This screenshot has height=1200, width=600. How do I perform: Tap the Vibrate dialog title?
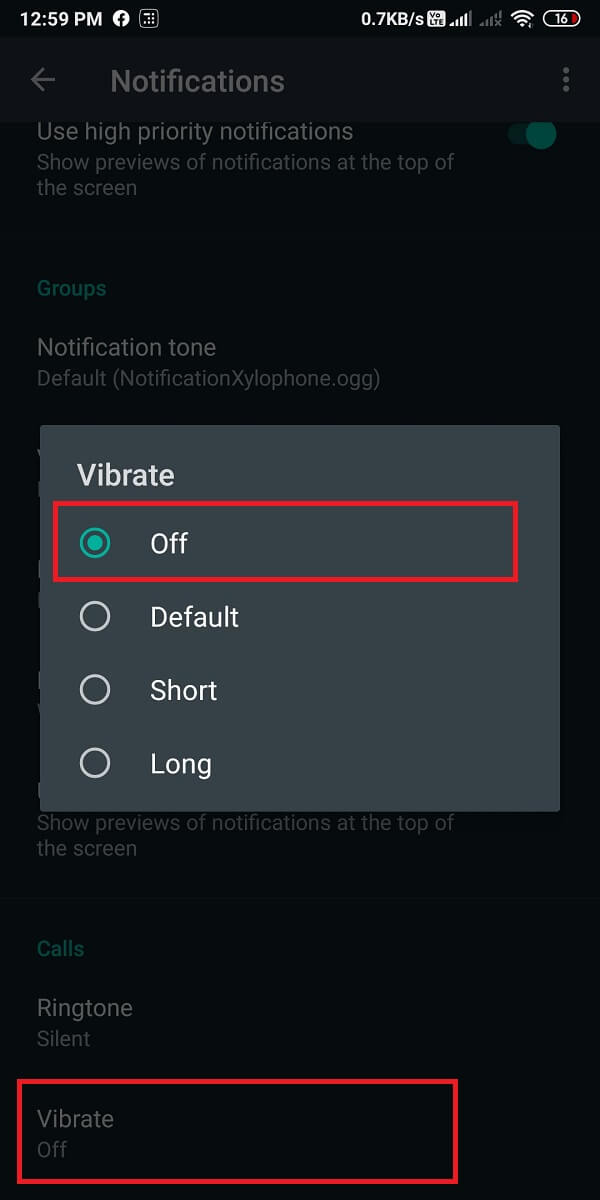click(126, 475)
